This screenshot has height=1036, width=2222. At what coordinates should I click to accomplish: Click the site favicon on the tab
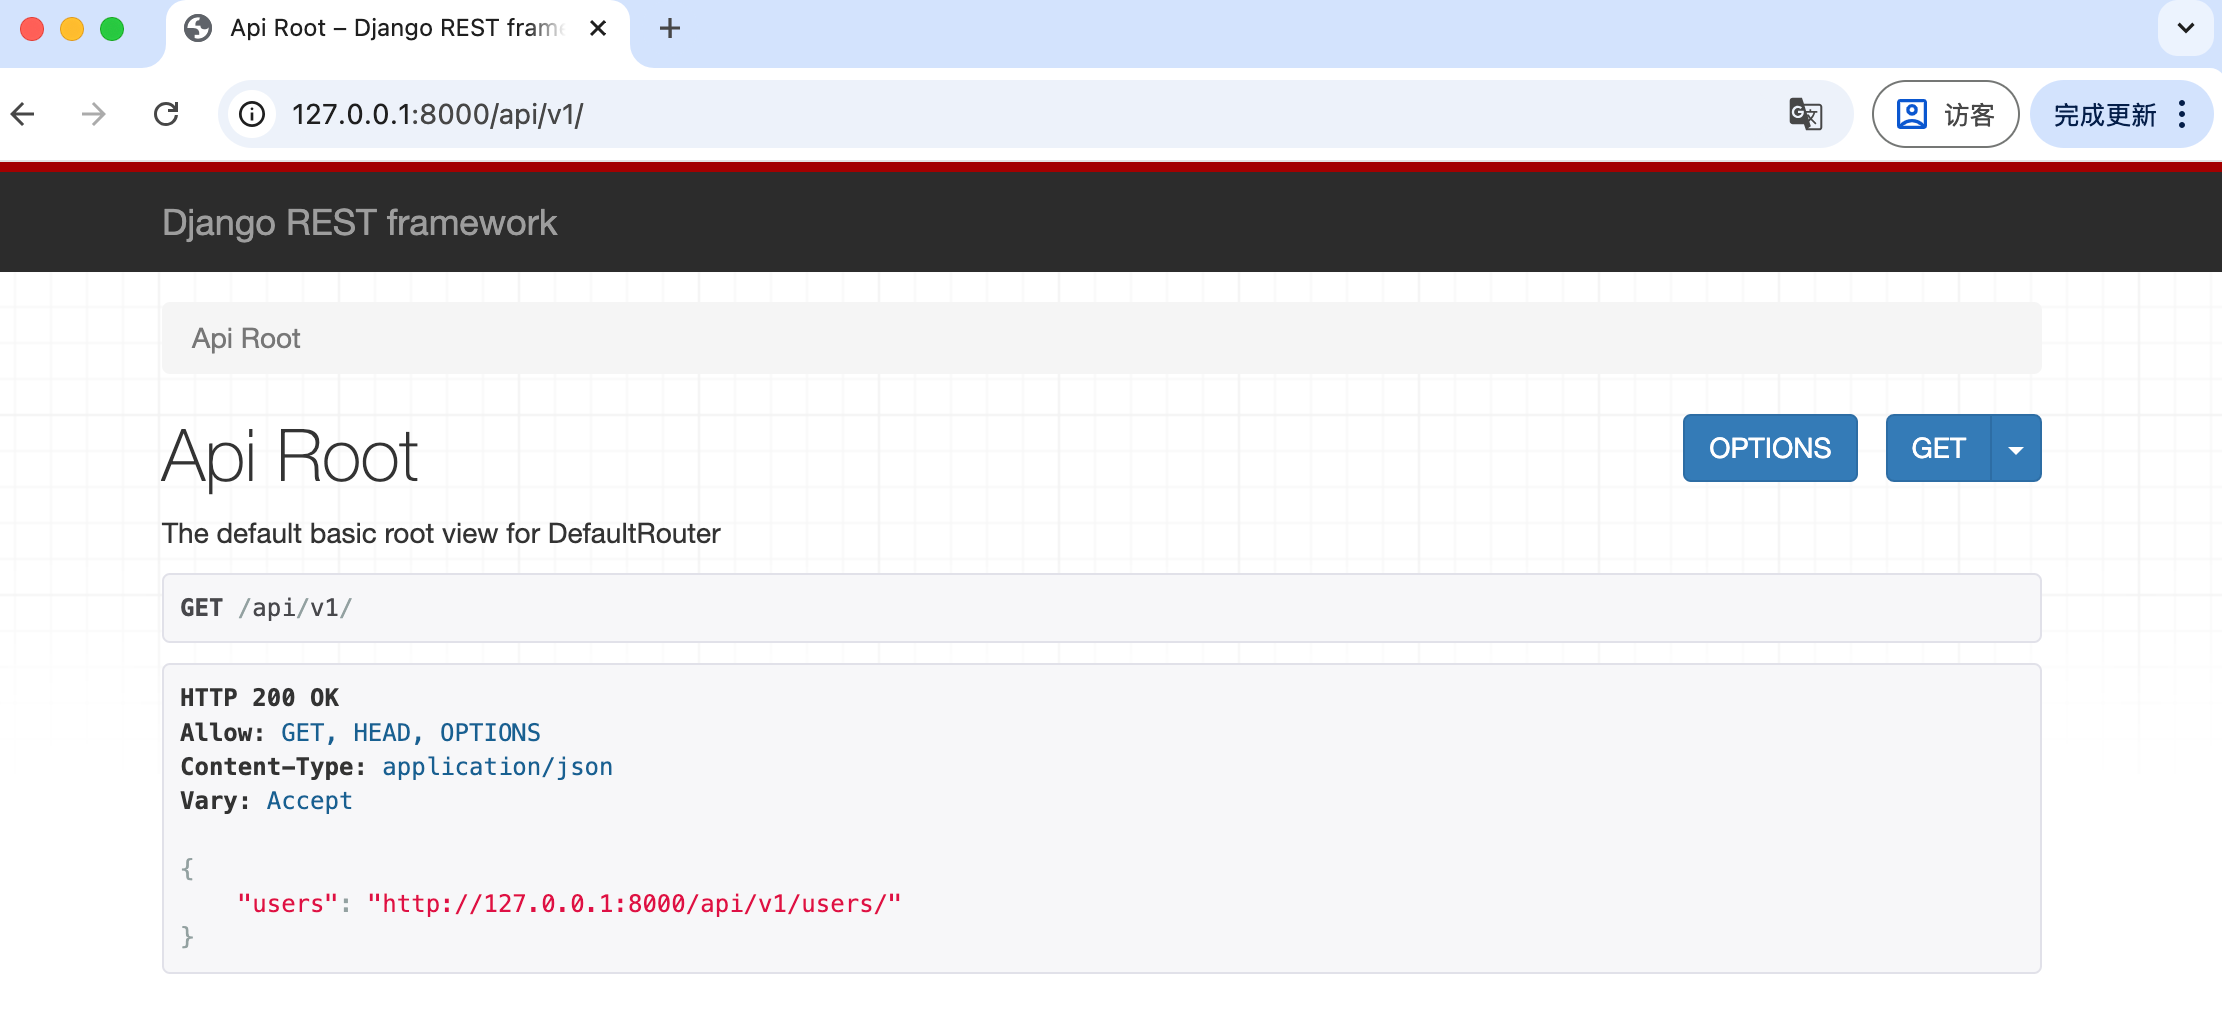(196, 28)
